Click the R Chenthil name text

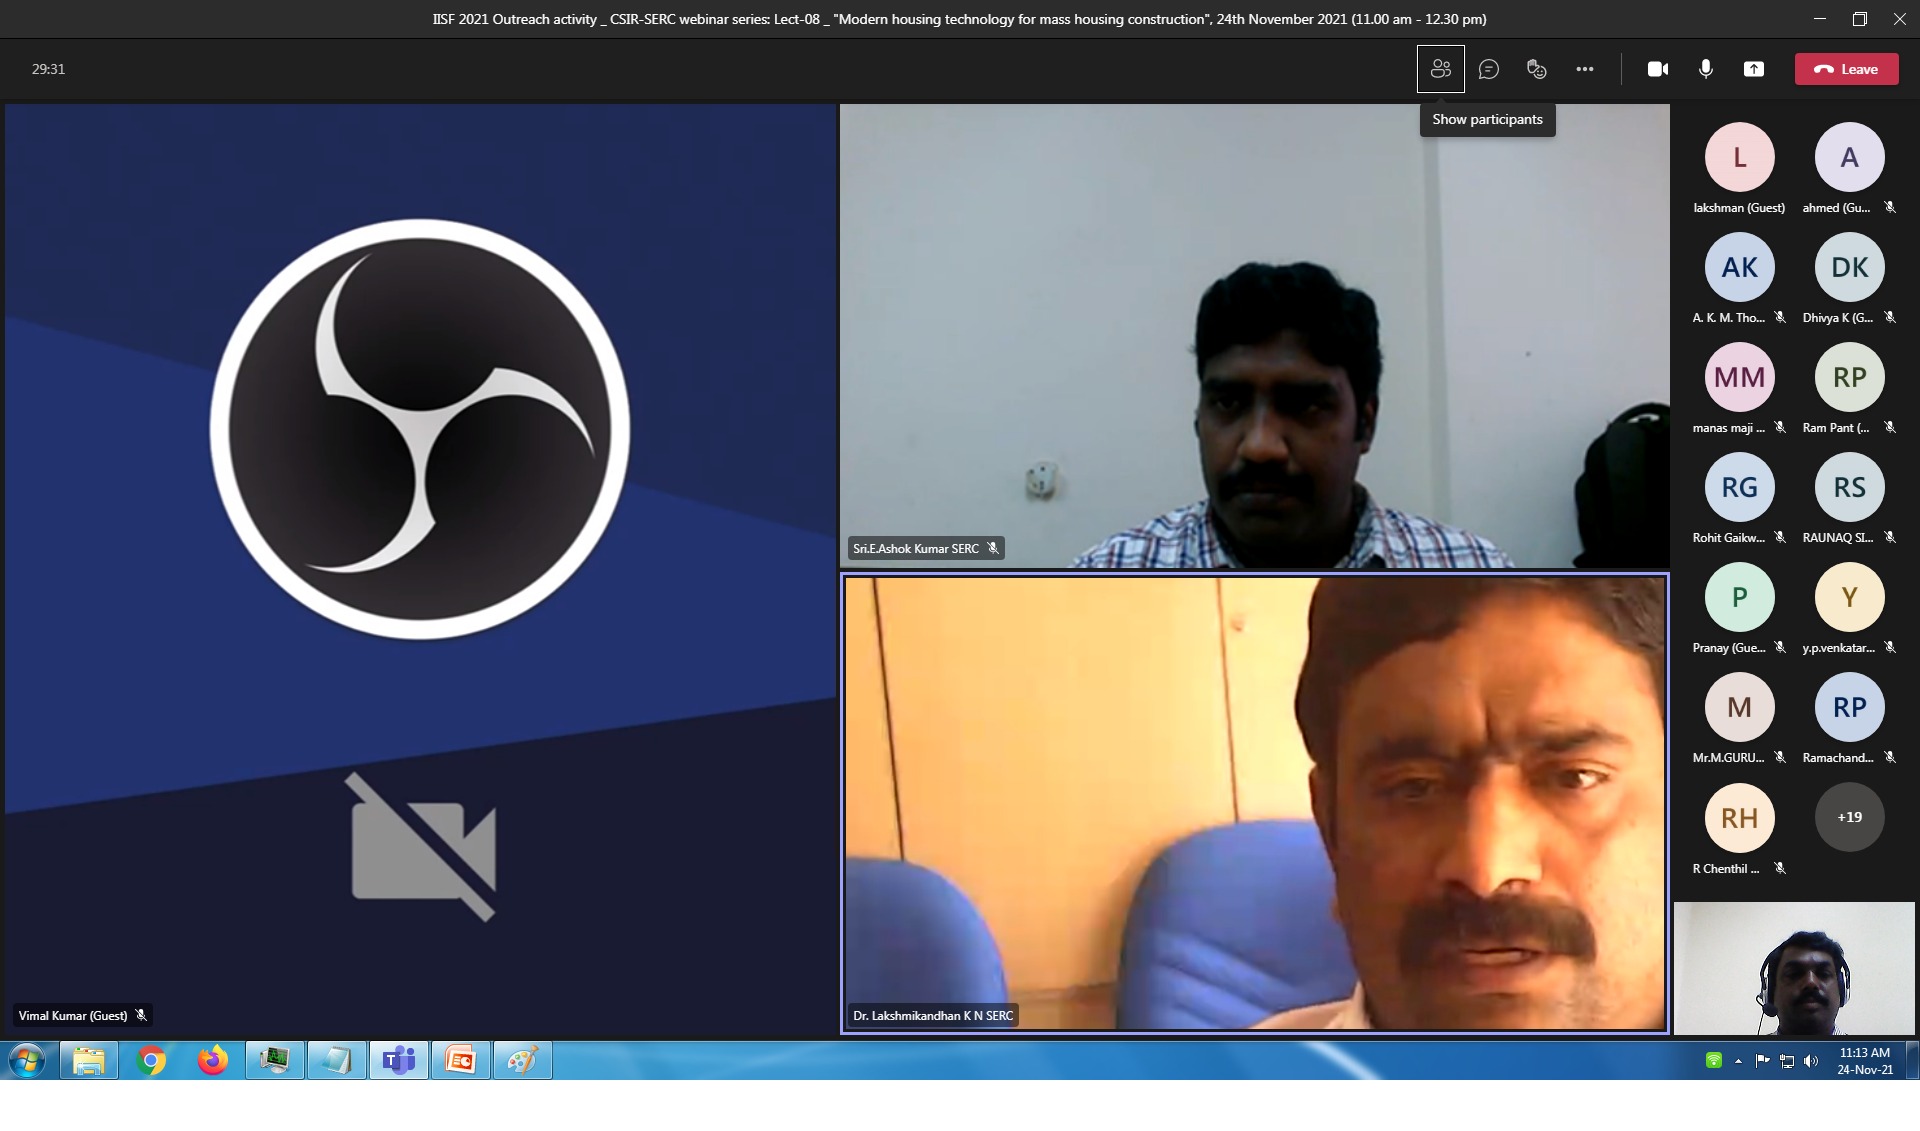1726,869
